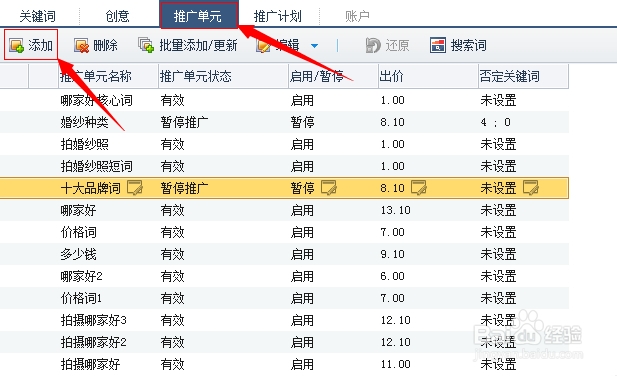Select the 拍婚纱照短词 unit name
The image size is (617, 376).
click(96, 166)
